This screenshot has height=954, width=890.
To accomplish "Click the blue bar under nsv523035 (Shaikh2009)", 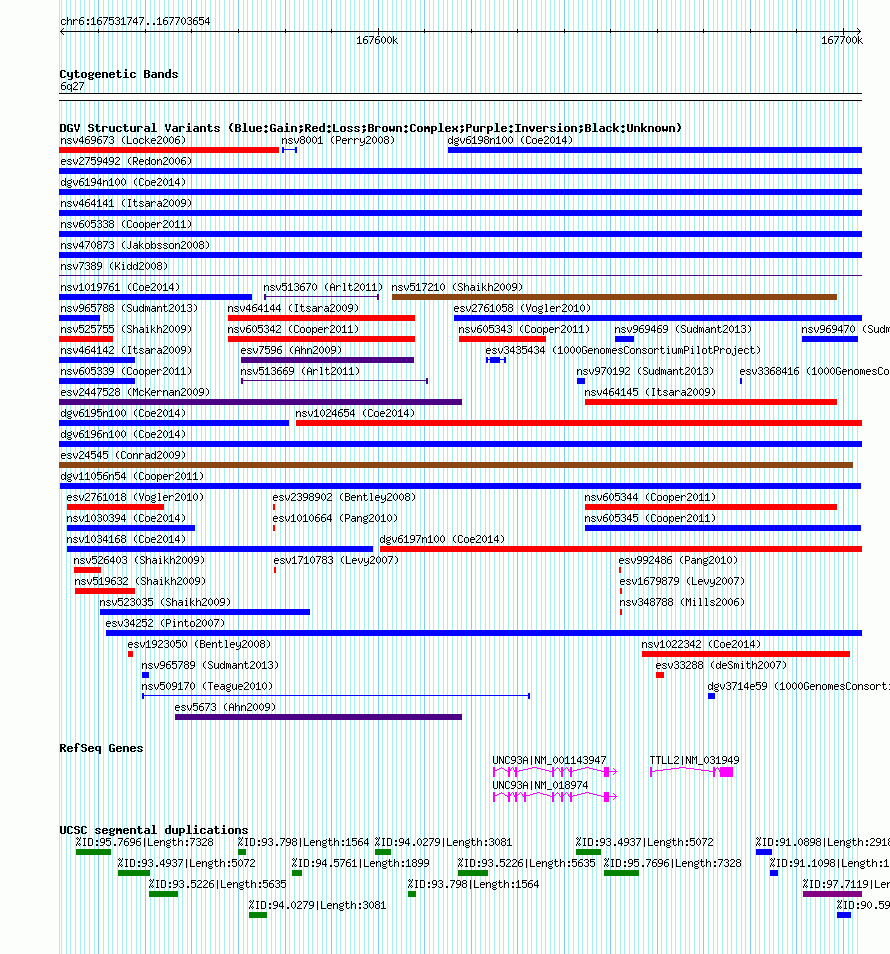I will click(205, 612).
